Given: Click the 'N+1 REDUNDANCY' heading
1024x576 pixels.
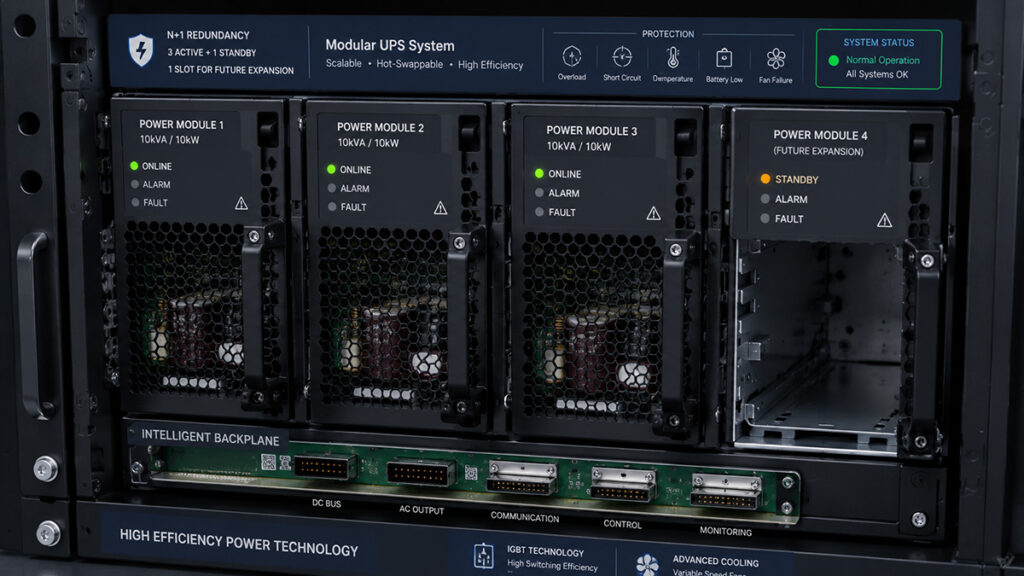Looking at the screenshot, I should click(208, 35).
